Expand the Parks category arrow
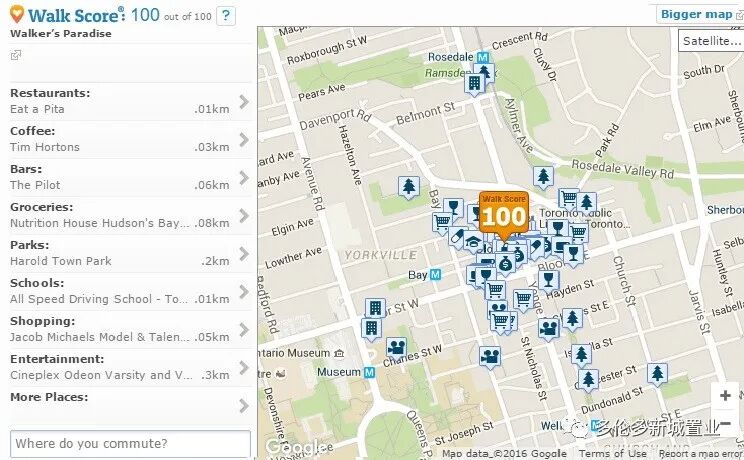This screenshot has height=460, width=744. [244, 253]
